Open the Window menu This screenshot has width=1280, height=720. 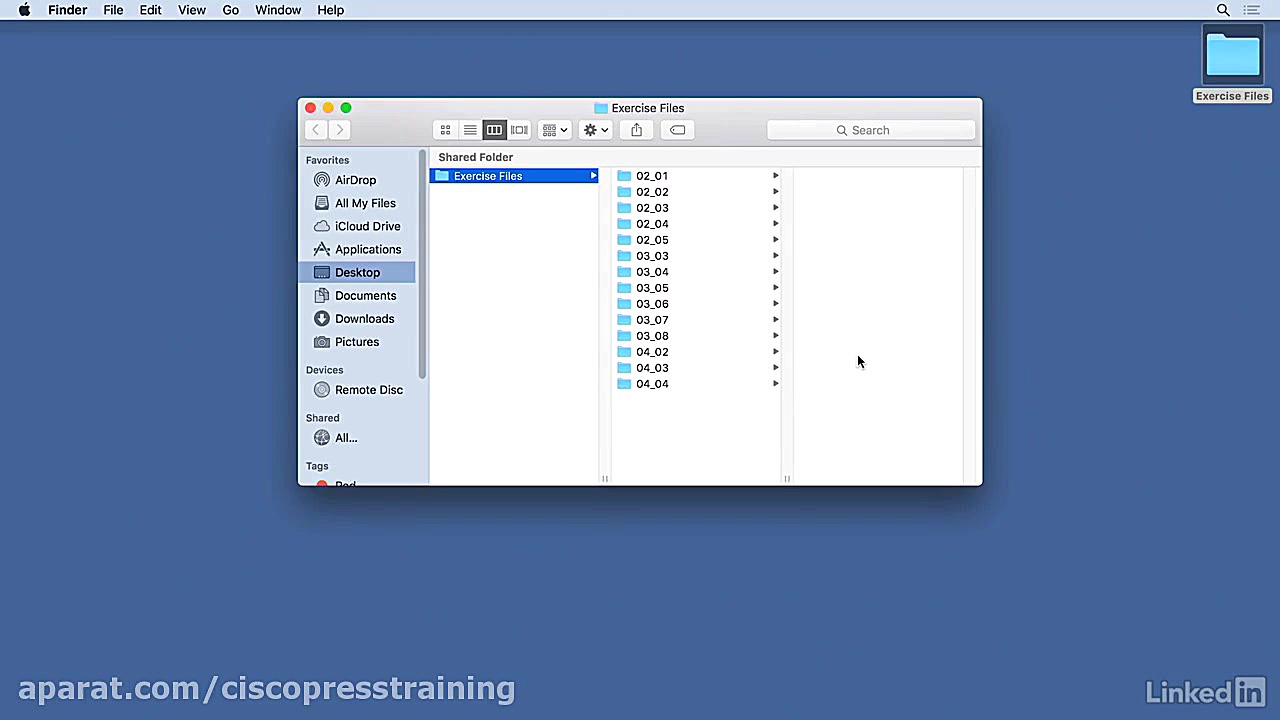pyautogui.click(x=278, y=10)
